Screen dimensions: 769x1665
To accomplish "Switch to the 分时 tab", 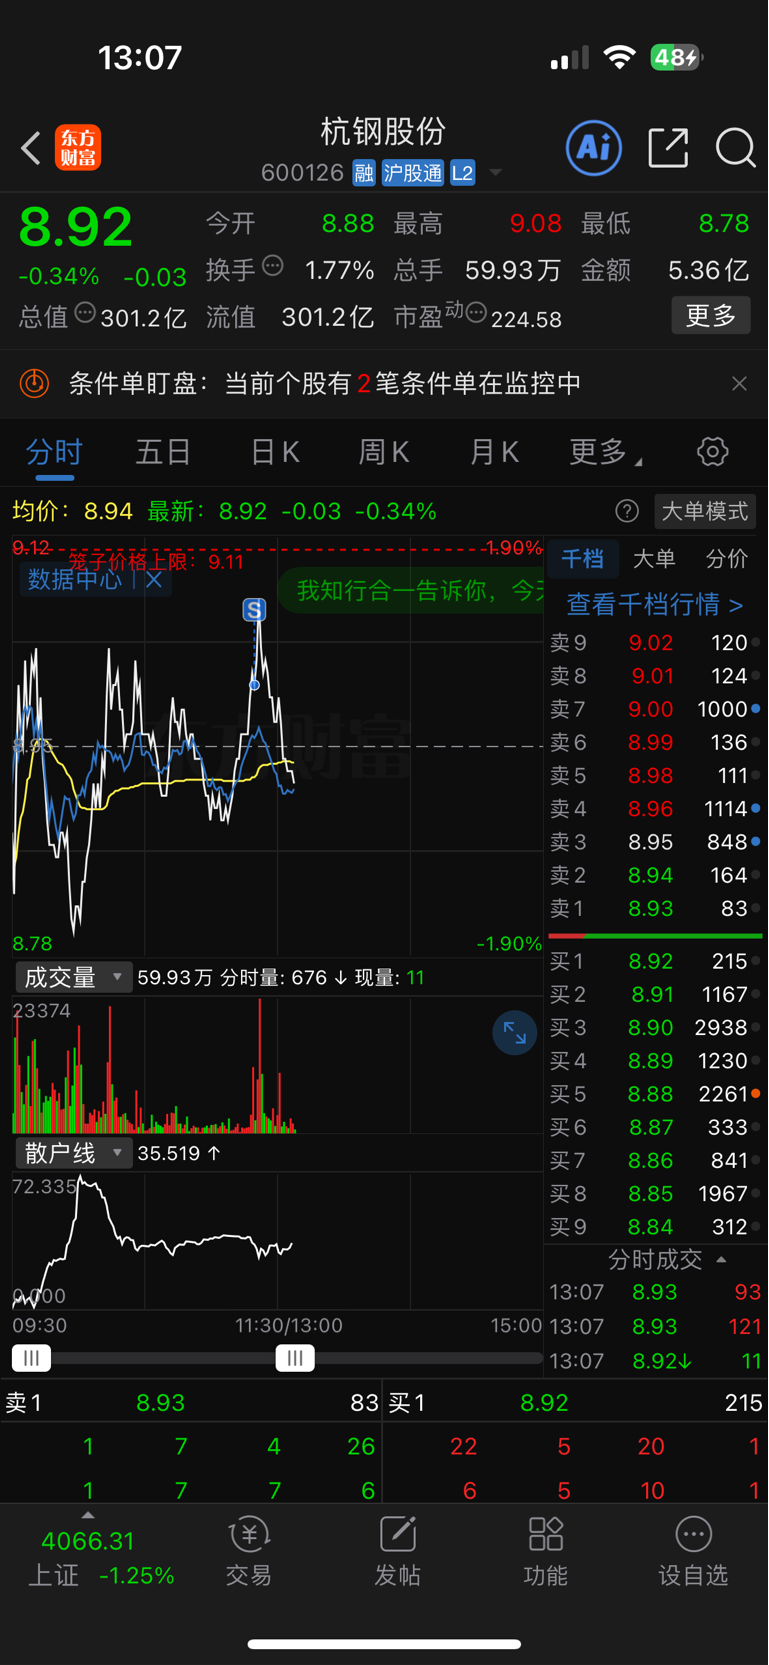I will tap(55, 452).
